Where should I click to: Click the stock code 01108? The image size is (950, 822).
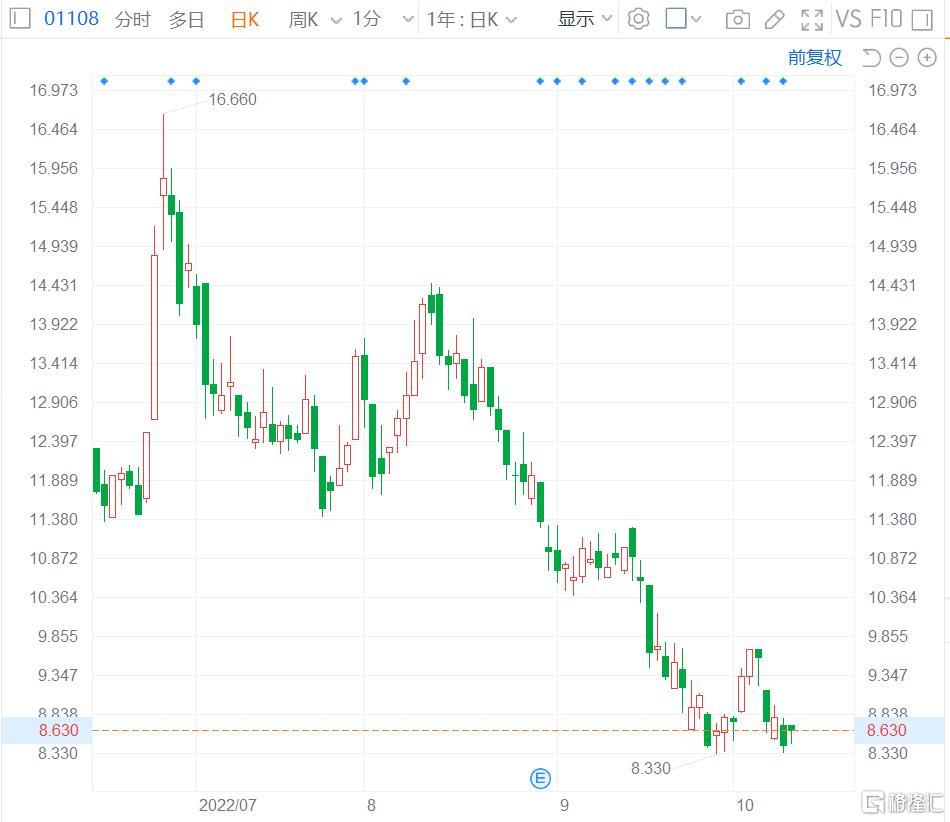tap(71, 19)
